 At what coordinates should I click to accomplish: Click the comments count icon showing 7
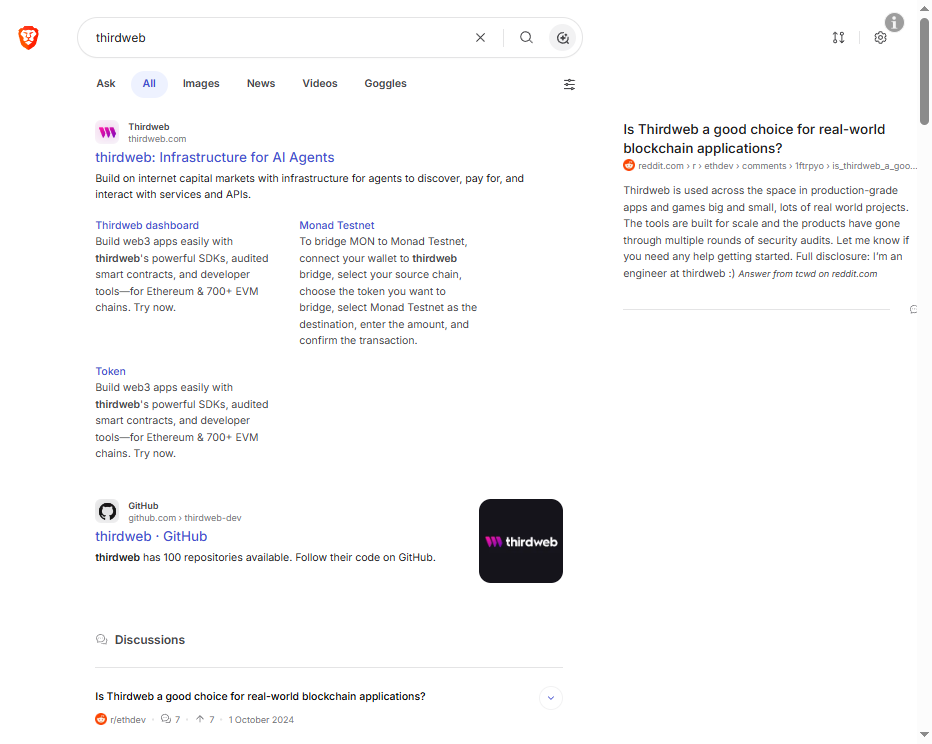pyautogui.click(x=166, y=719)
